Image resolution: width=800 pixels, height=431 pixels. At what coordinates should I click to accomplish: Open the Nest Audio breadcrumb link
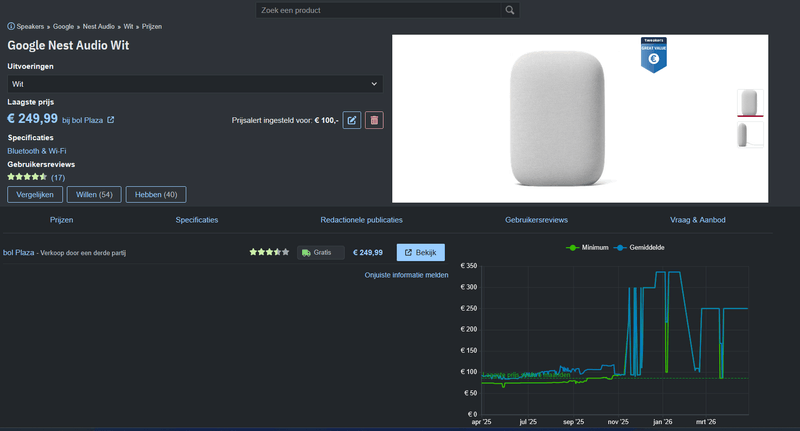(x=98, y=27)
